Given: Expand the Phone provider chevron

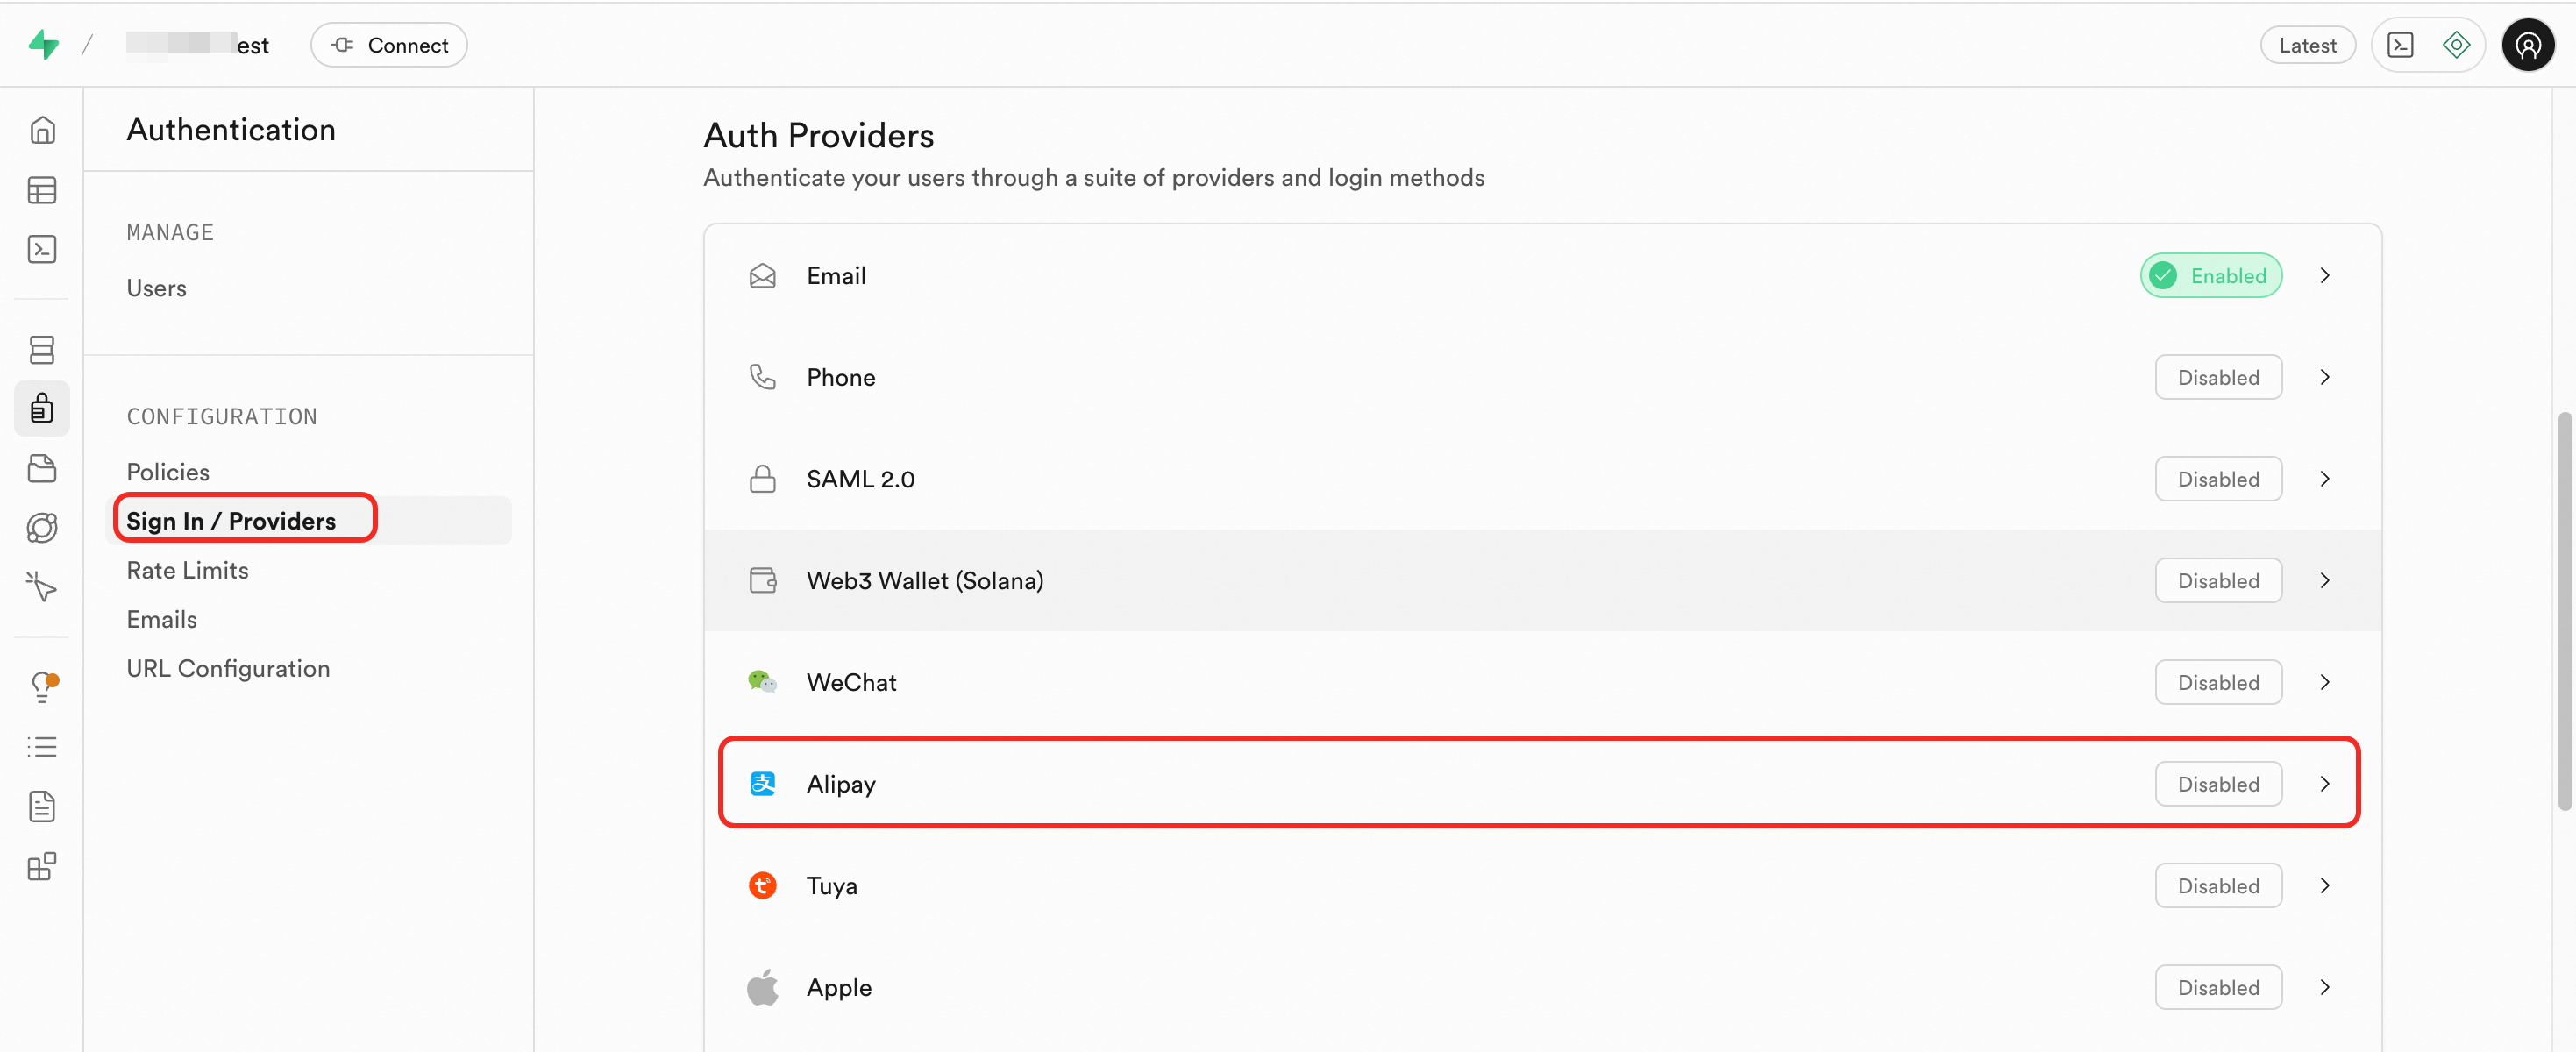Looking at the screenshot, I should [x=2325, y=377].
